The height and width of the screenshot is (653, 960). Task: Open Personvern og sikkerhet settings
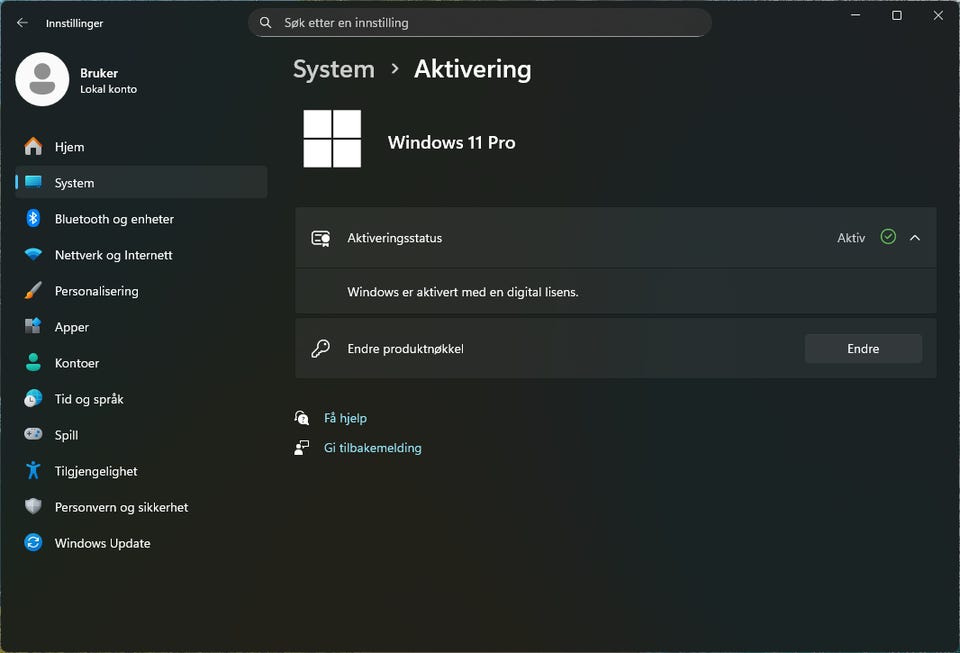coord(121,507)
